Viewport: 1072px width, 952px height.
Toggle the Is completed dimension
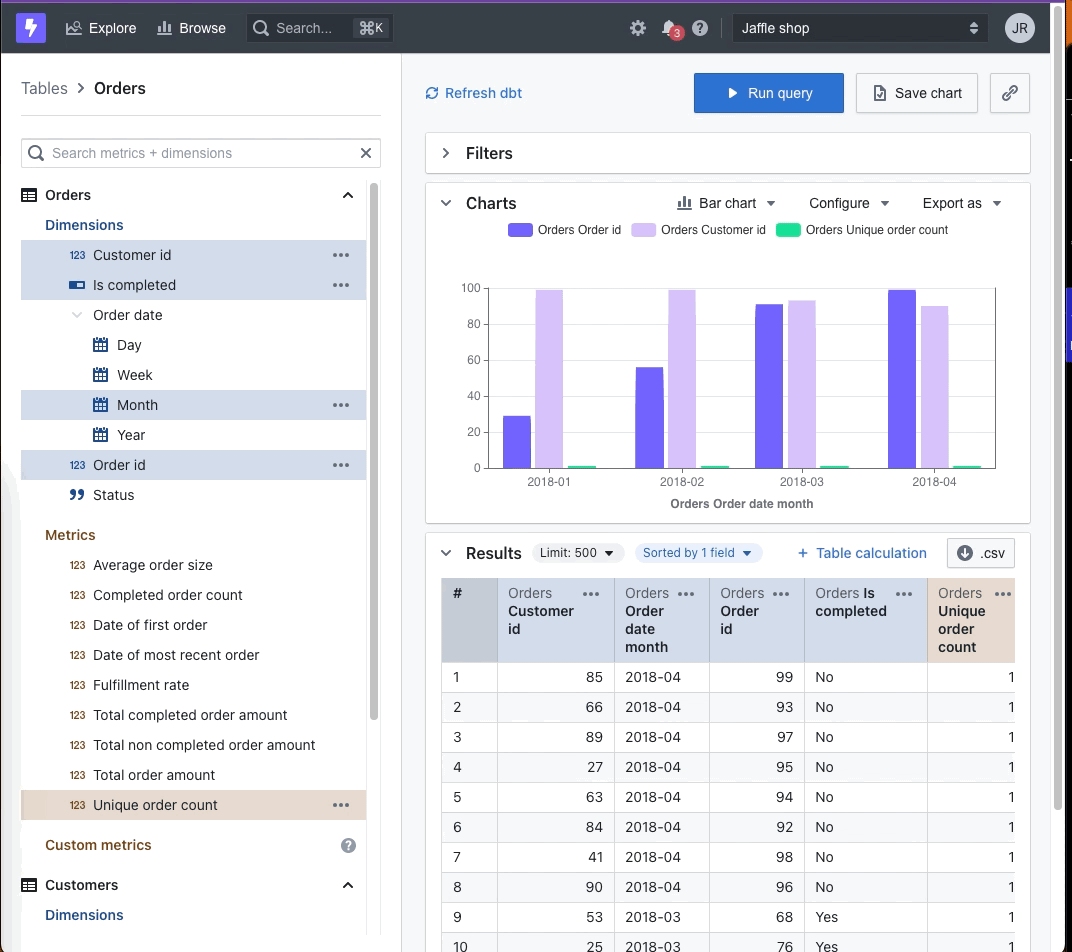coord(193,285)
